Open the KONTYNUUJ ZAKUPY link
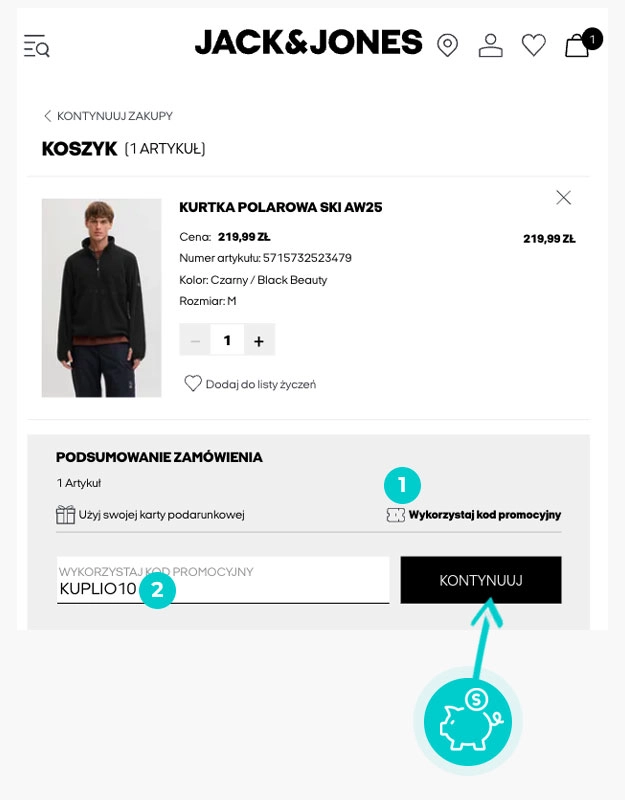This screenshot has height=800, width=625. [x=117, y=116]
